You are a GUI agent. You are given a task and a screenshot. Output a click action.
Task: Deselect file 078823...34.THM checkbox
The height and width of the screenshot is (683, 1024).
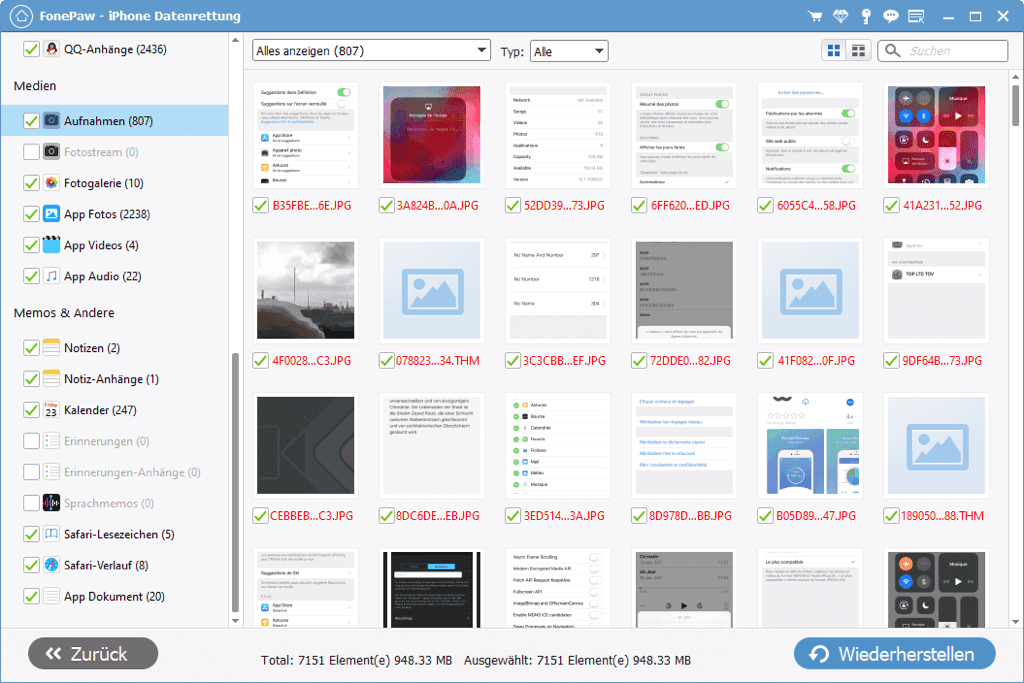pyautogui.click(x=387, y=360)
